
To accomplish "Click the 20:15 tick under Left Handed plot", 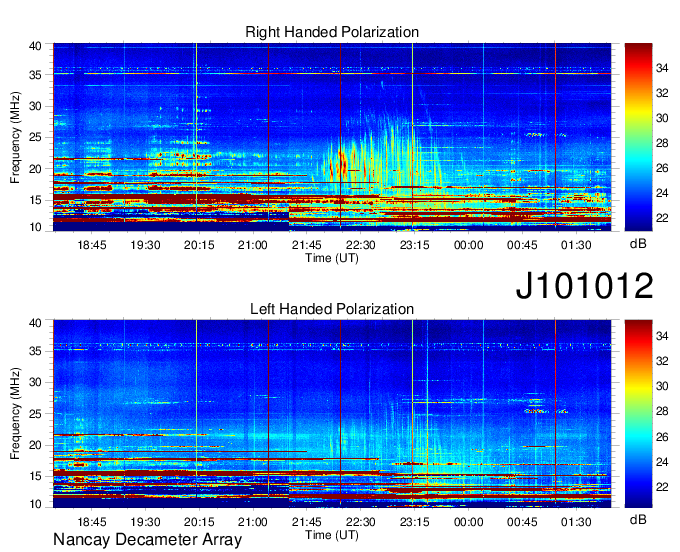I will click(x=199, y=522).
